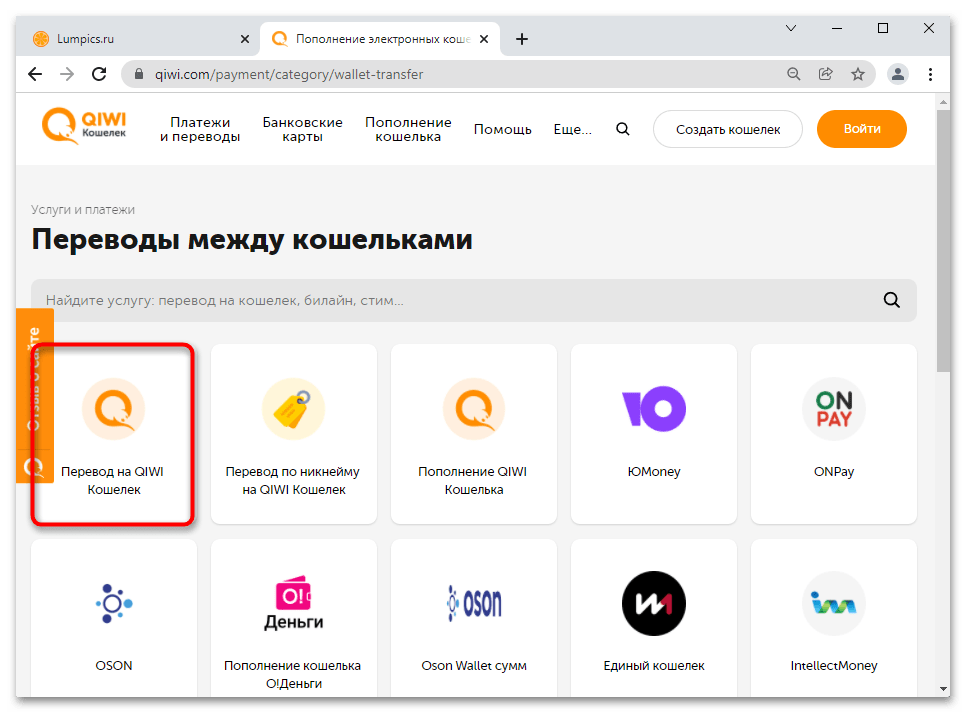
Task: Open the Chrome three-dot menu
Action: click(931, 74)
